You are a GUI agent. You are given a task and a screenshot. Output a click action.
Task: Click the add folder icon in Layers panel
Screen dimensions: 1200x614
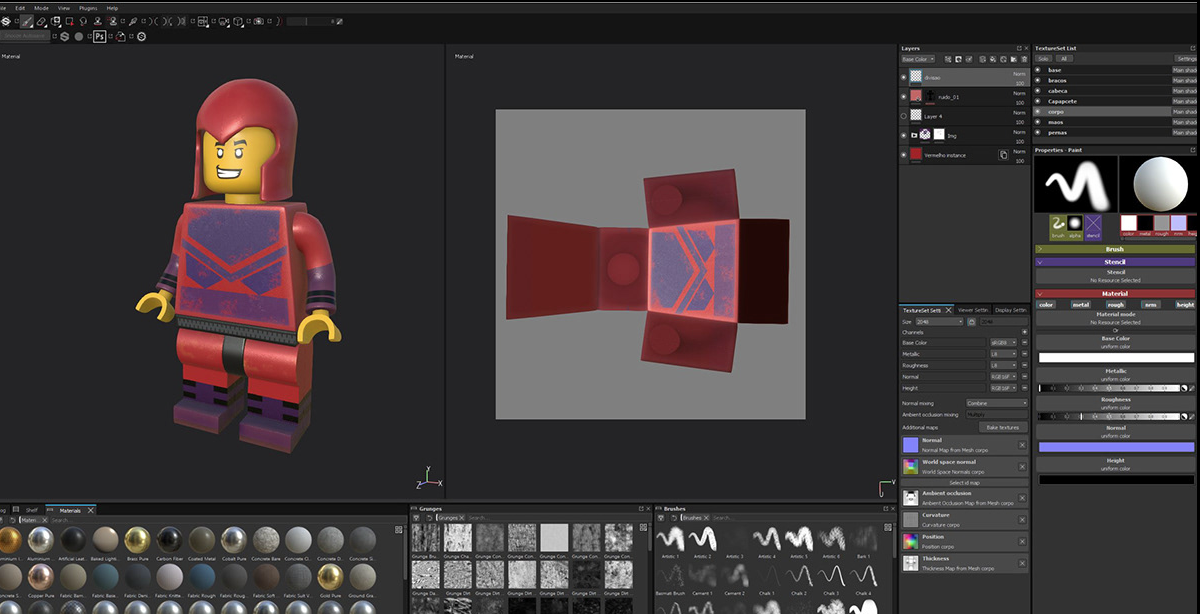pyautogui.click(x=1014, y=59)
